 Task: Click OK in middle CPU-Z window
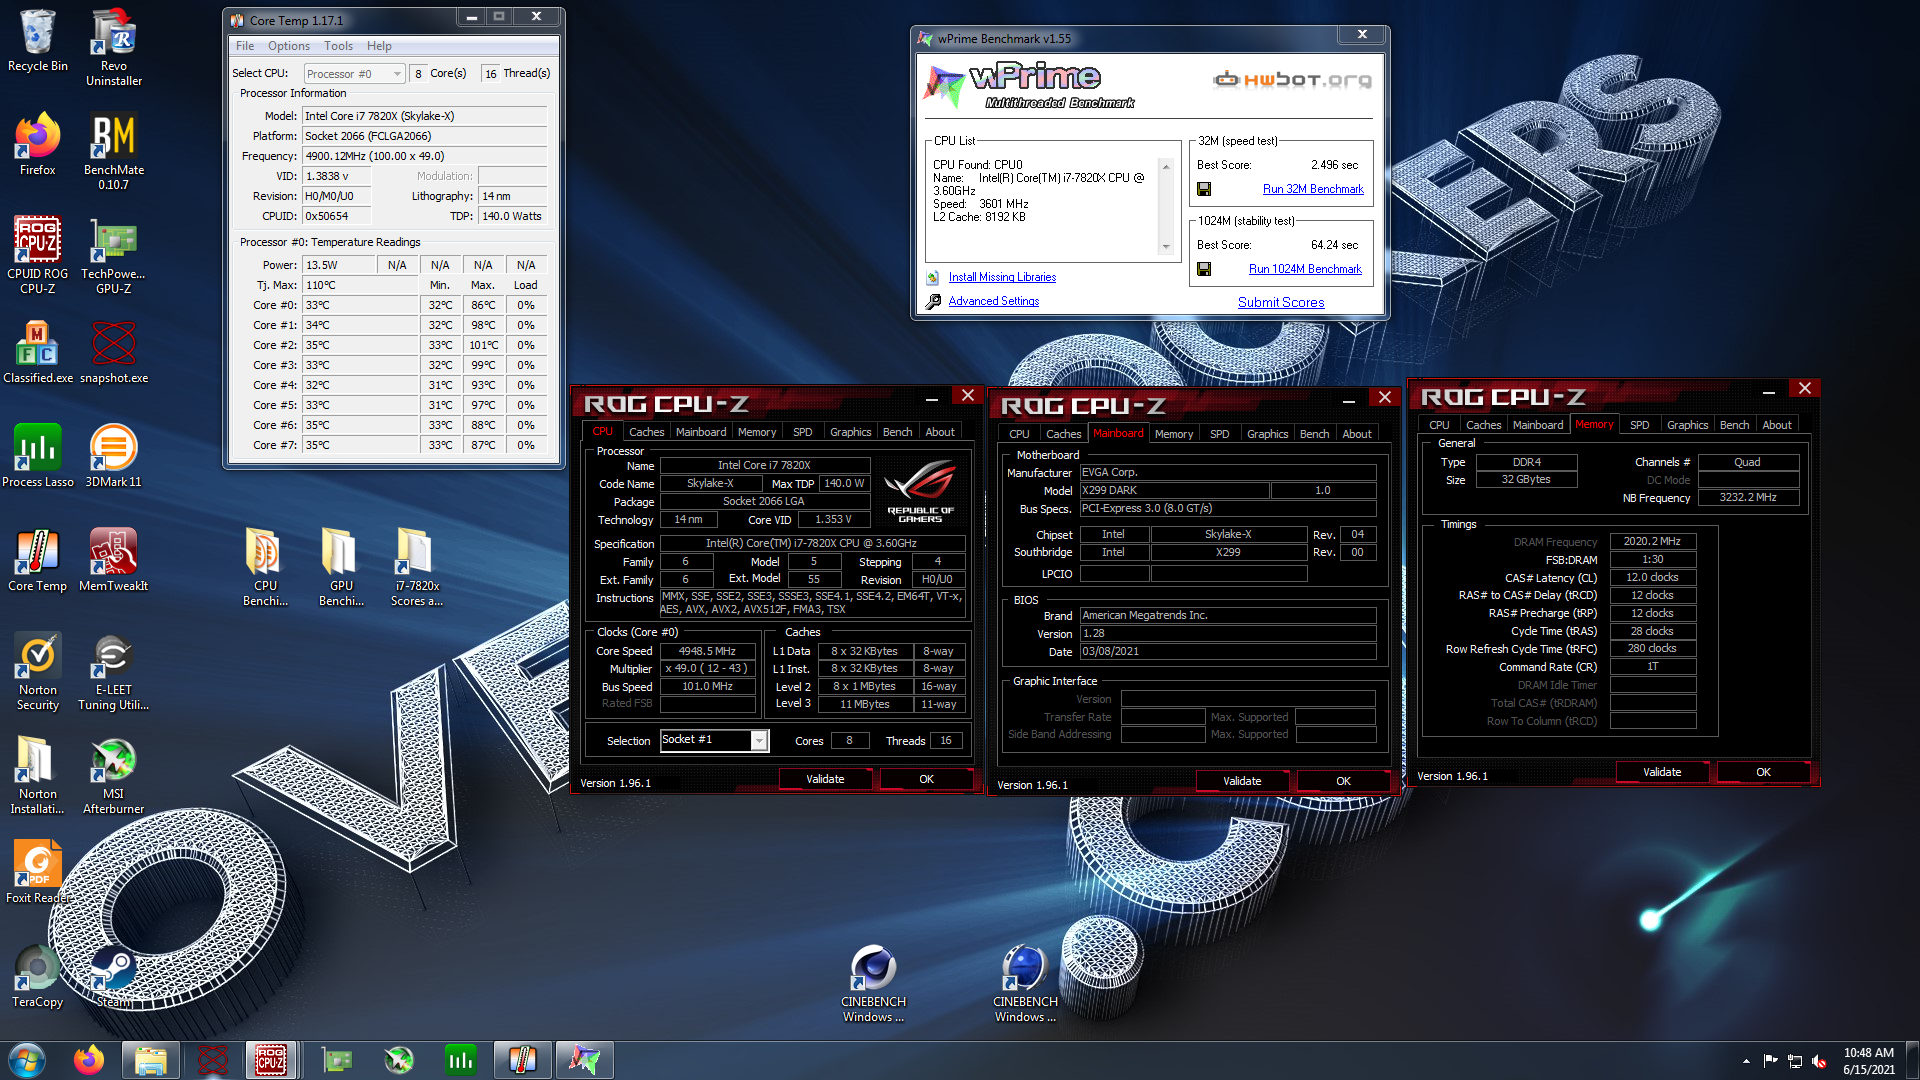1343,781
